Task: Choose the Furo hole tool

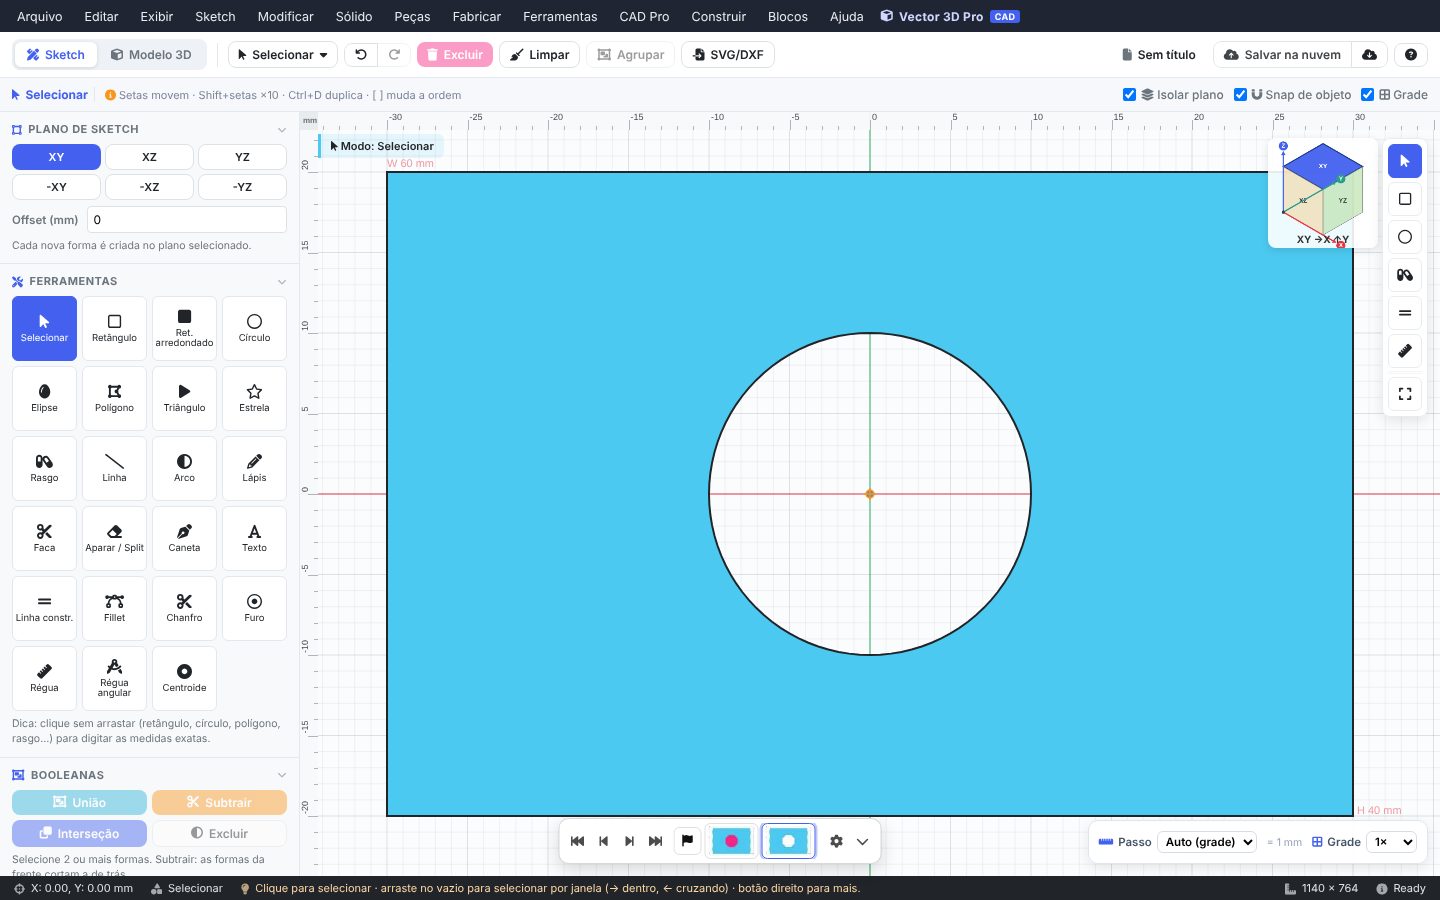Action: 254,608
